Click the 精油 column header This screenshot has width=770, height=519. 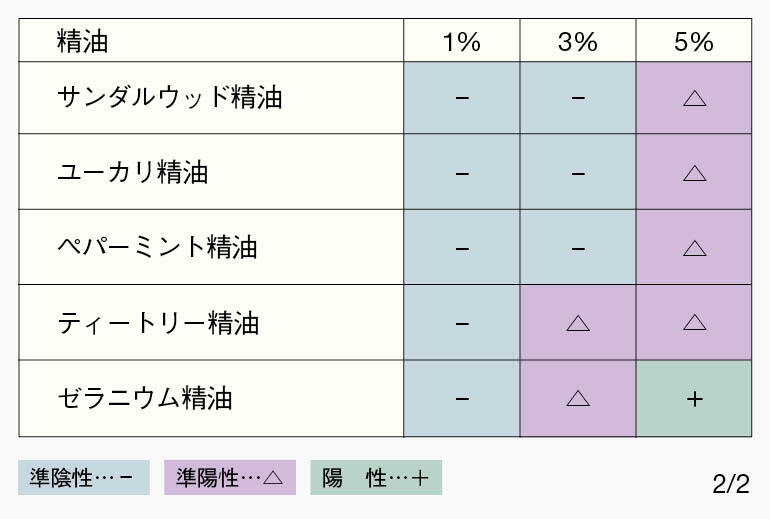(82, 41)
